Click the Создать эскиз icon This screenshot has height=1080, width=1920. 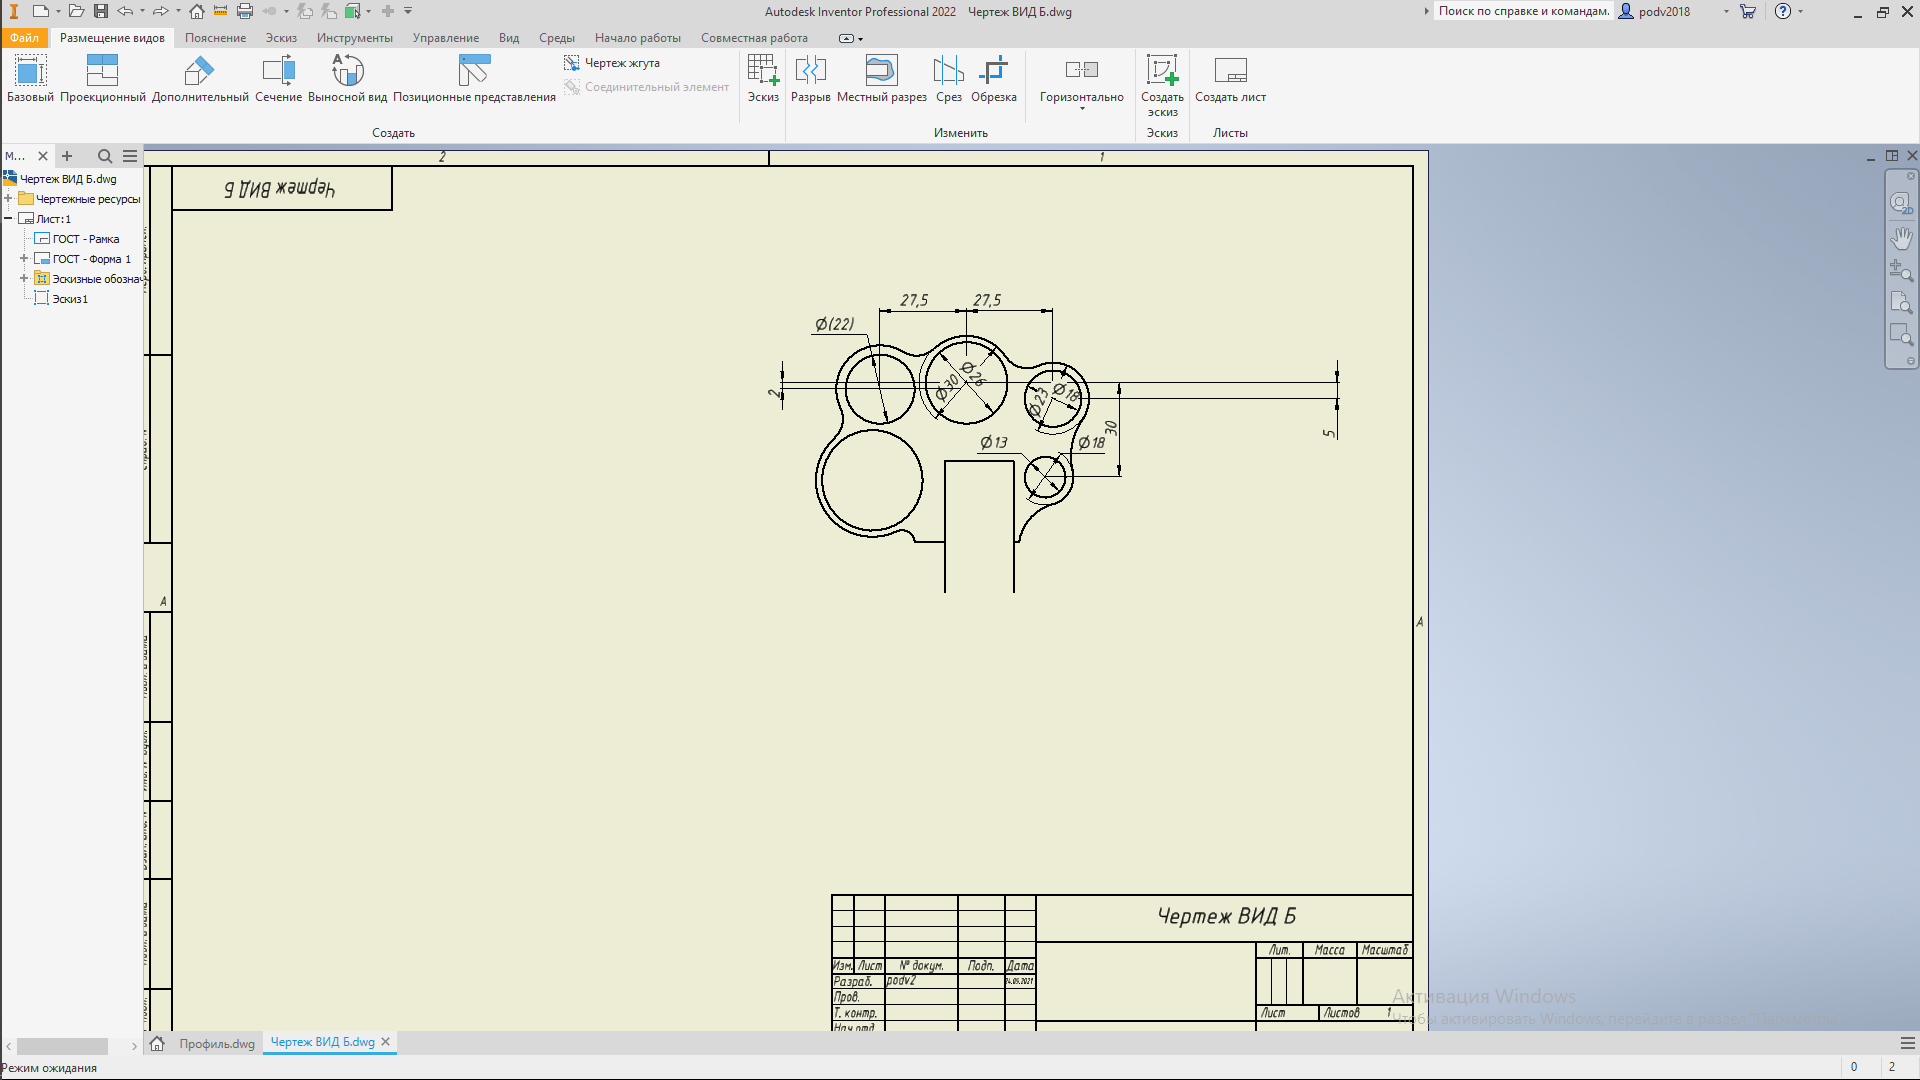click(1162, 72)
